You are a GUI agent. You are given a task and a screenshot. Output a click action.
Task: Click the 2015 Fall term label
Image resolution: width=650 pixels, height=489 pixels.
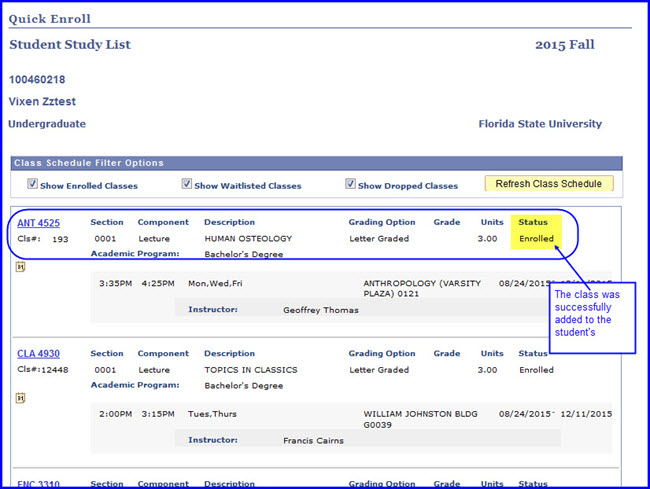(565, 45)
